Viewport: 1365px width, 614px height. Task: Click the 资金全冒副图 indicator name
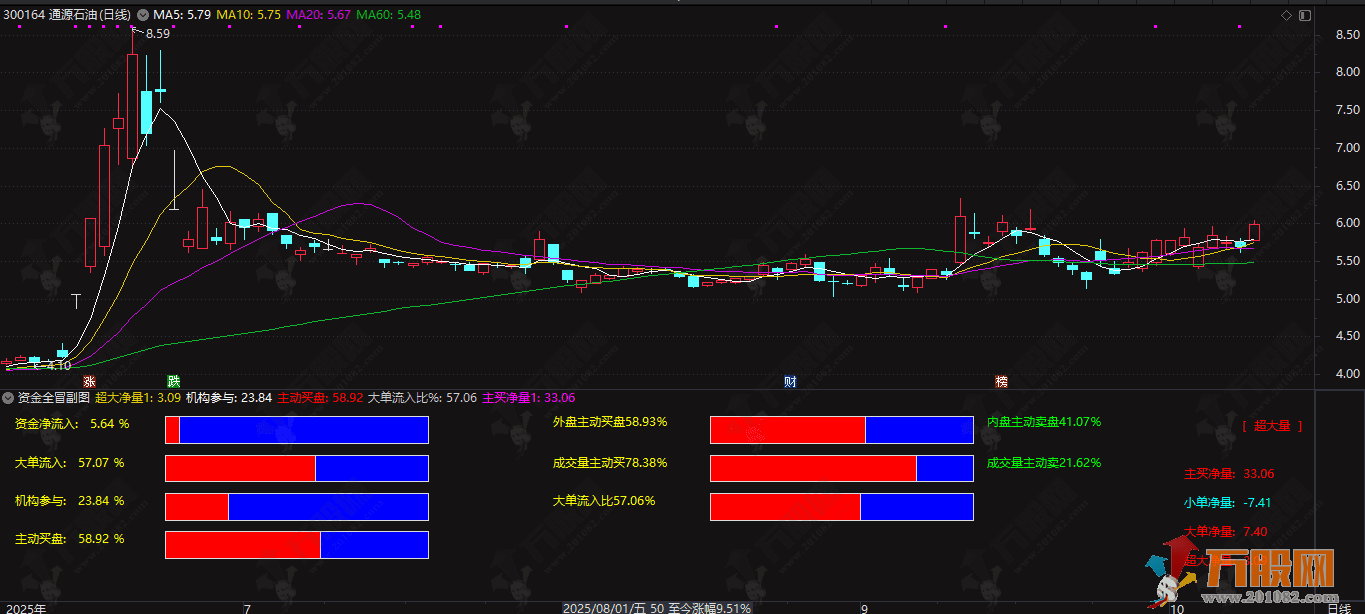pyautogui.click(x=52, y=398)
